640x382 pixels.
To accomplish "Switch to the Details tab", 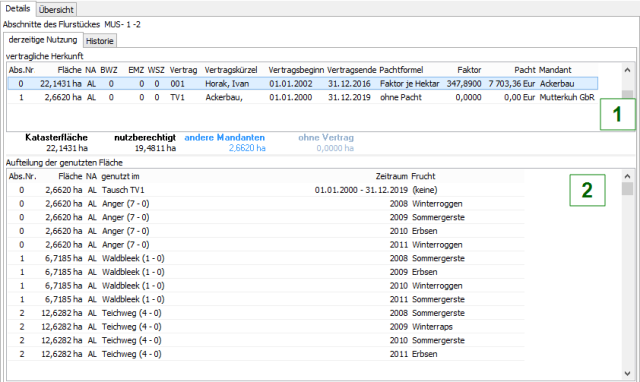I will pyautogui.click(x=18, y=9).
